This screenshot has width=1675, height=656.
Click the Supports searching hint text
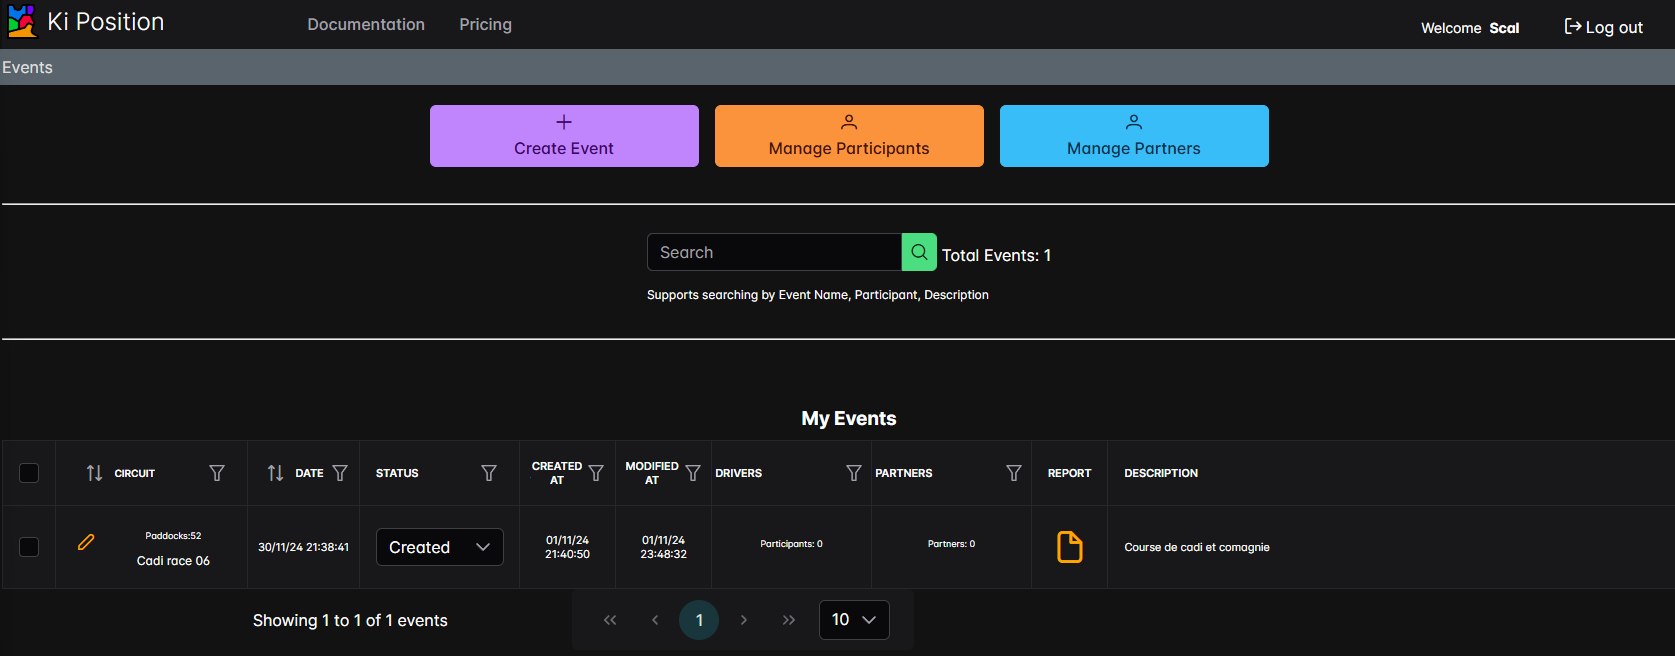[818, 295]
